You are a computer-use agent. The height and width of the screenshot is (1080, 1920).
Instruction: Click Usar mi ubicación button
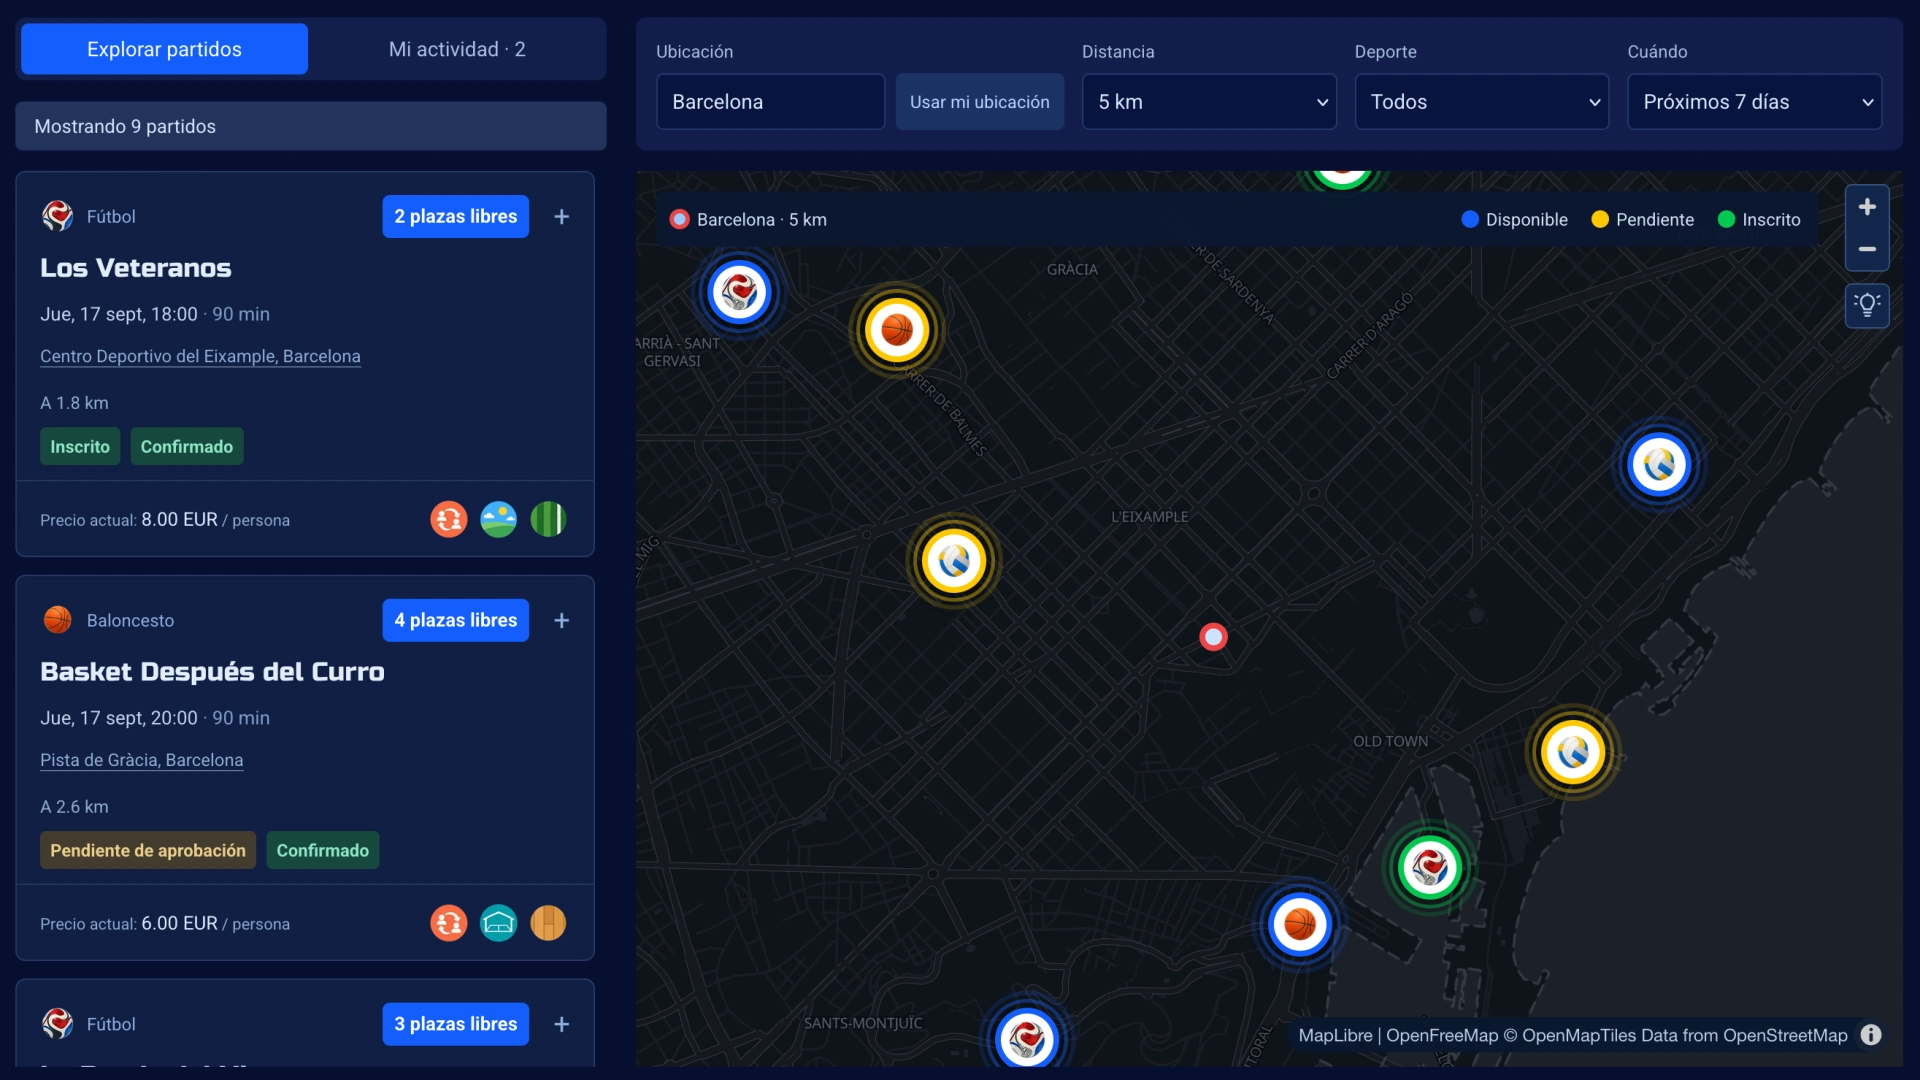tap(980, 102)
